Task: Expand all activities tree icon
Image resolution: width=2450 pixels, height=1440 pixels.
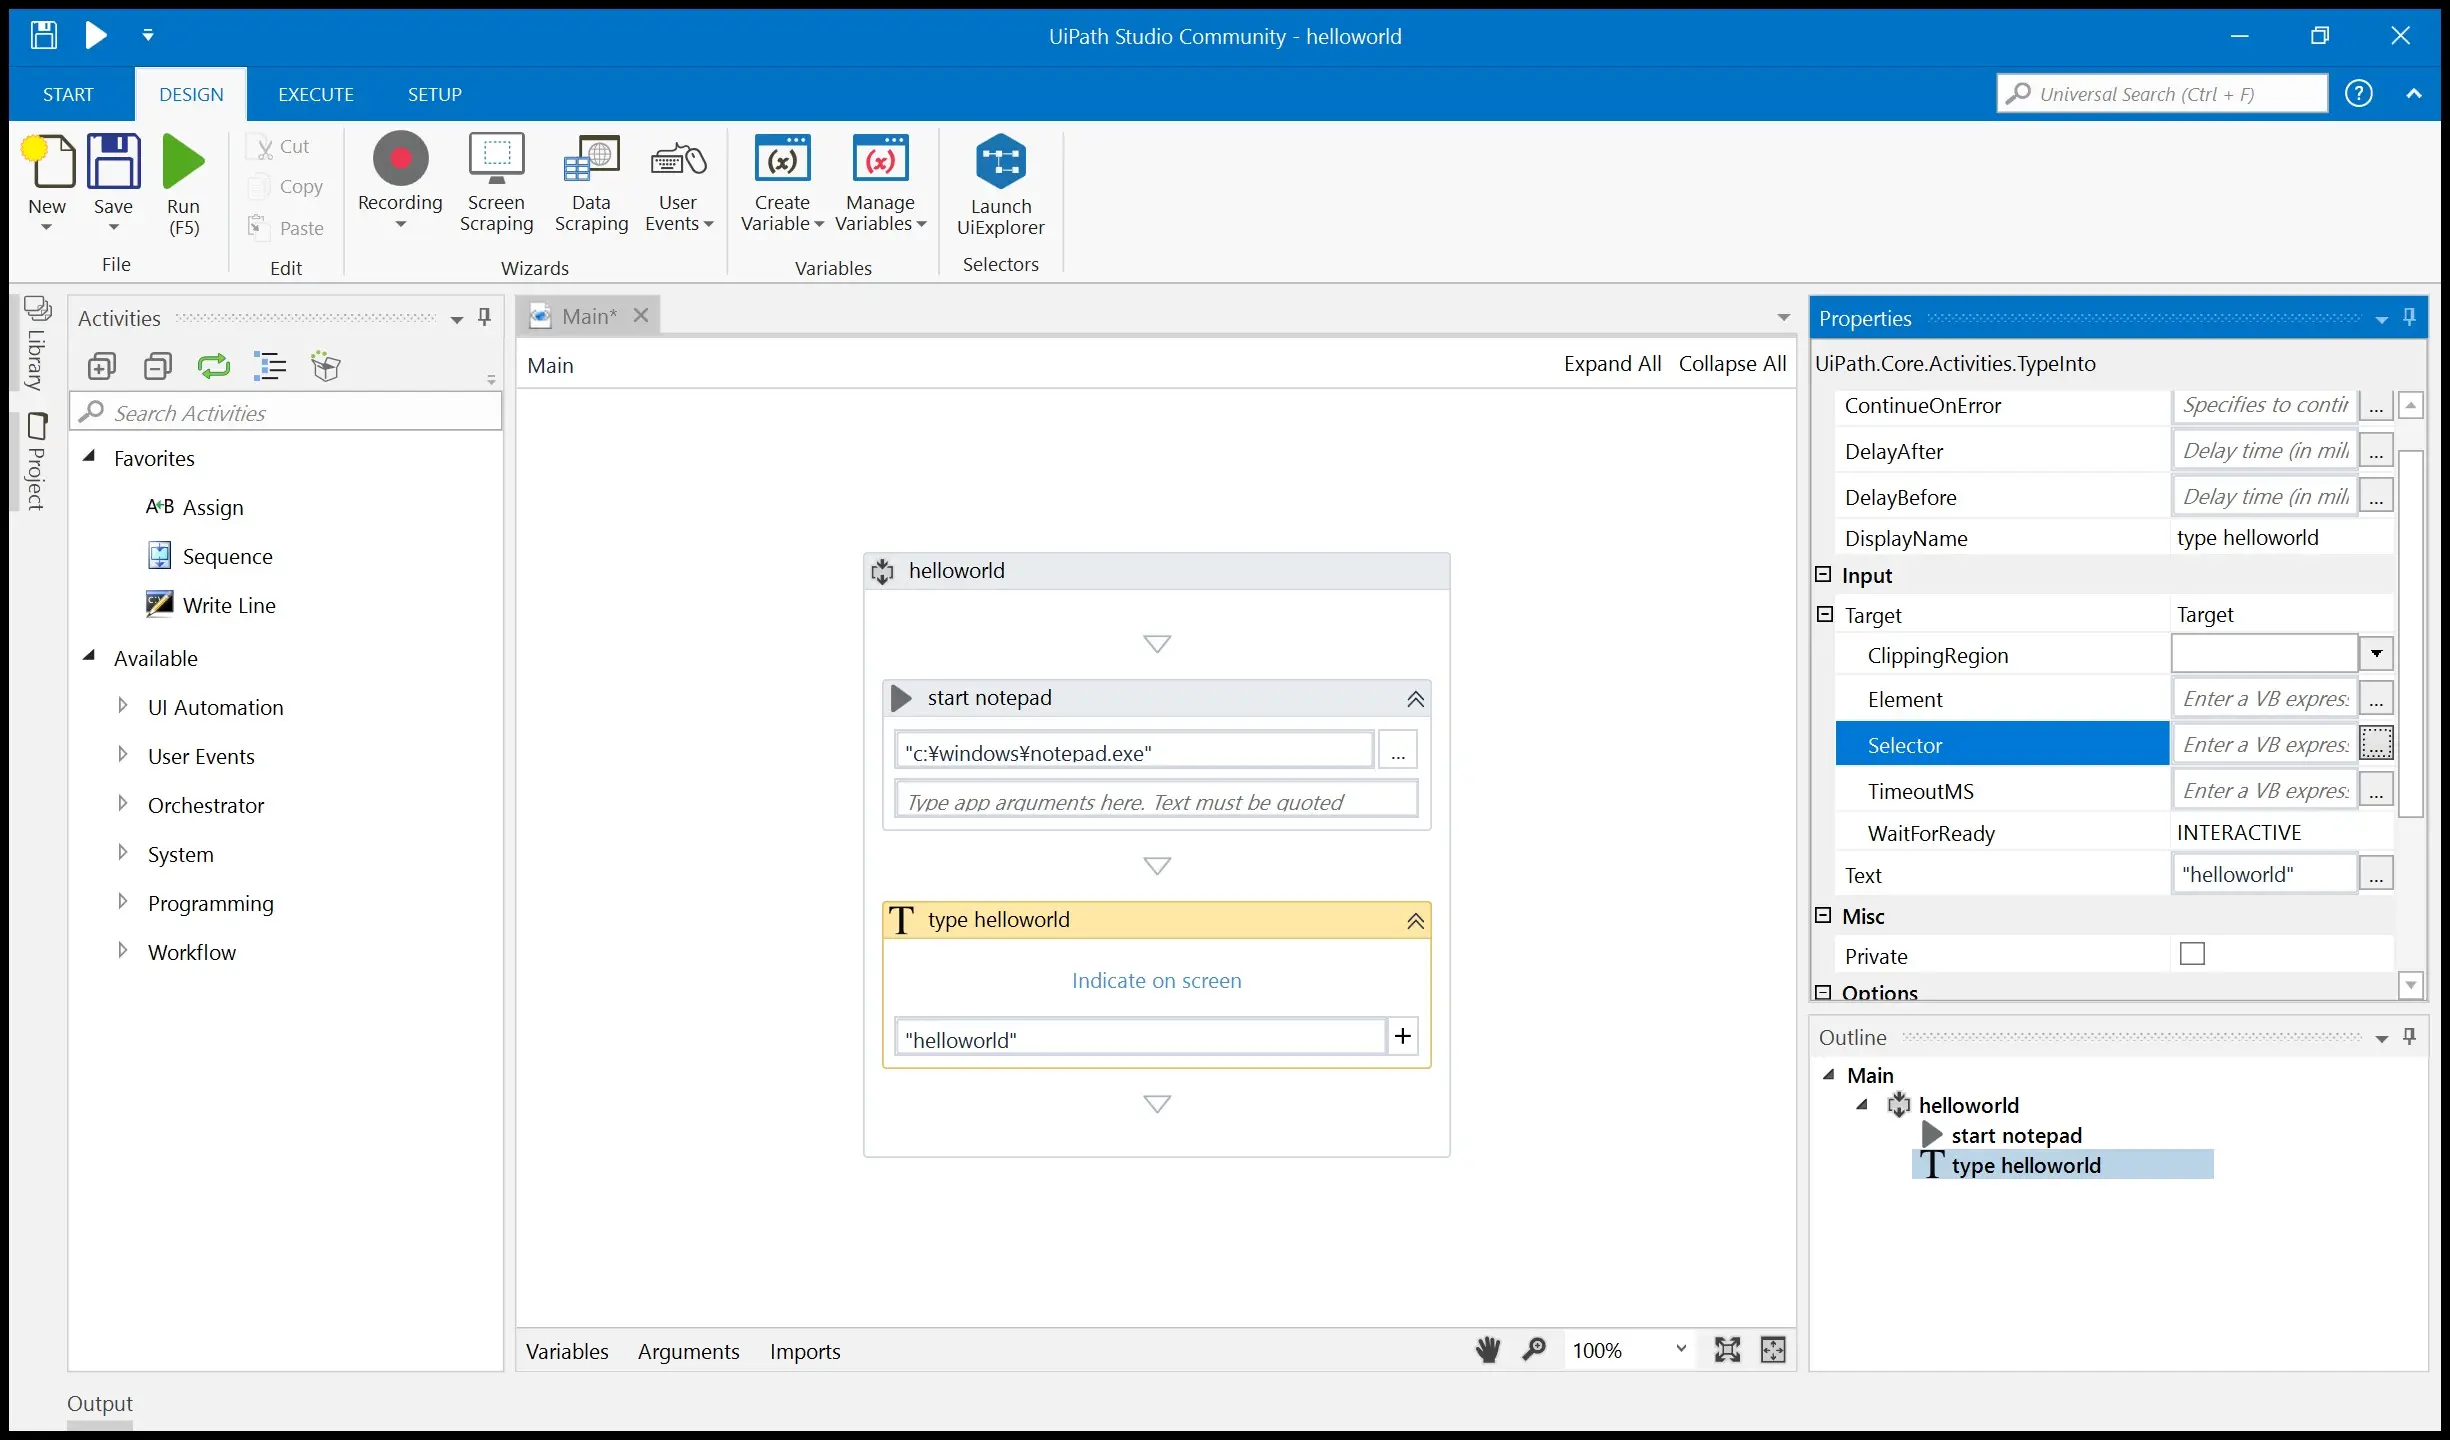Action: point(102,367)
